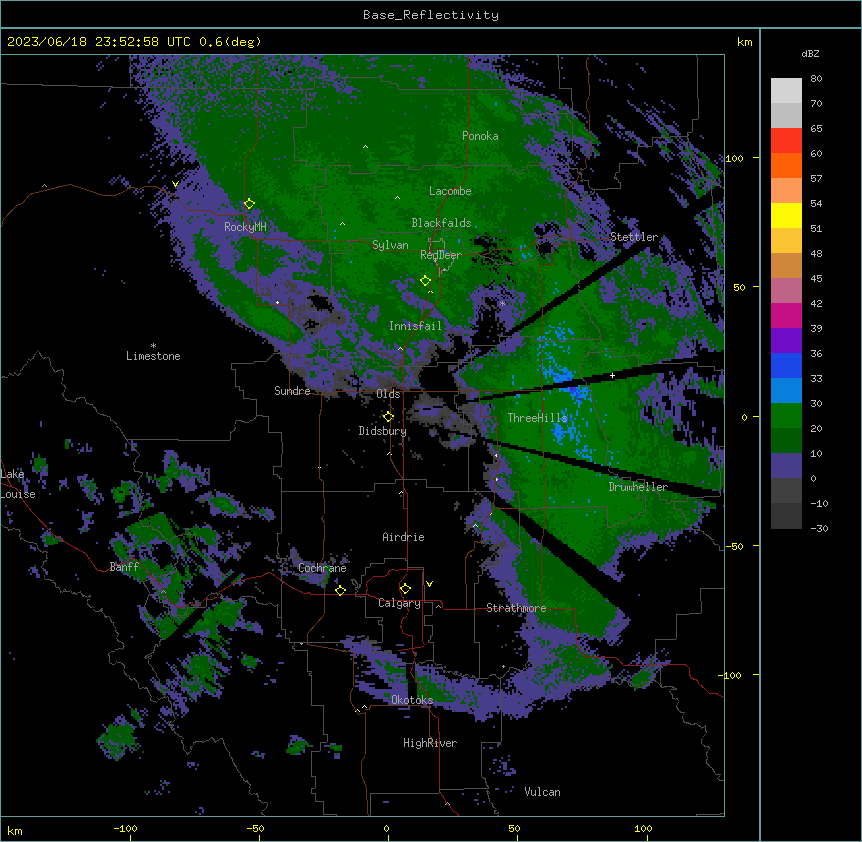Screen dimensions: 862x842
Task: Click the white cross marker east of ThreeHills
Action: coord(612,375)
